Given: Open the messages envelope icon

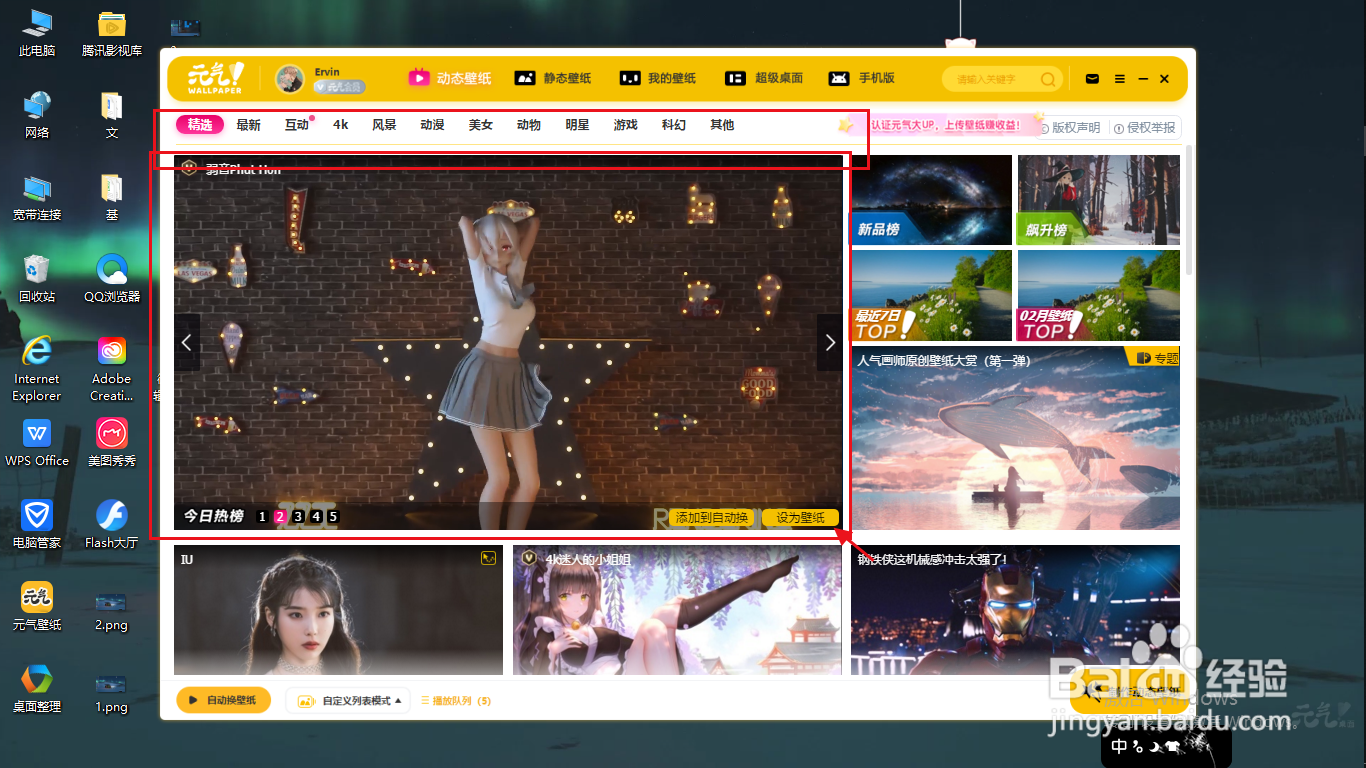Looking at the screenshot, I should pyautogui.click(x=1093, y=79).
